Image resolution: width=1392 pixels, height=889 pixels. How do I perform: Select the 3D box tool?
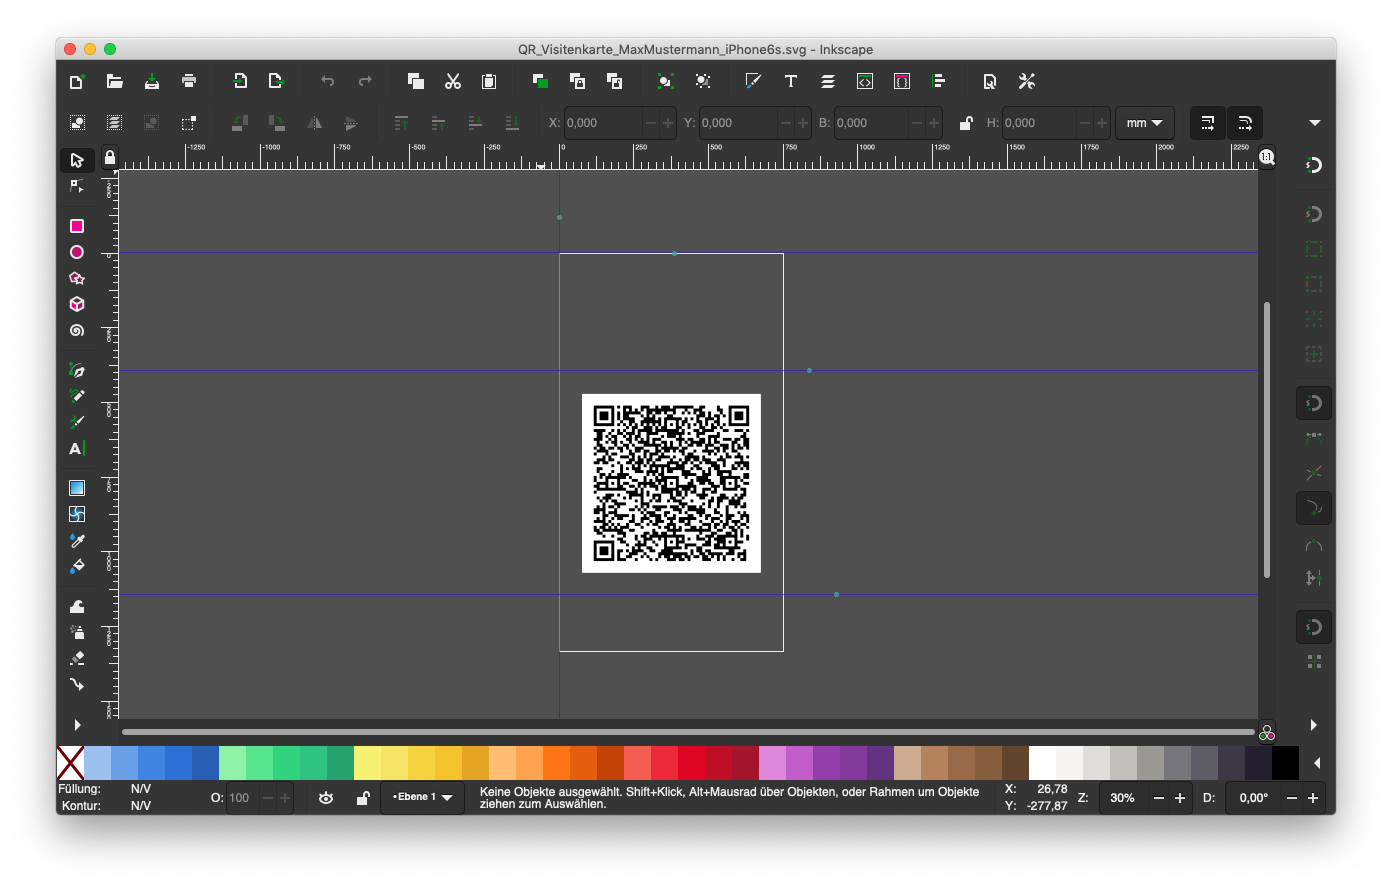pos(76,304)
